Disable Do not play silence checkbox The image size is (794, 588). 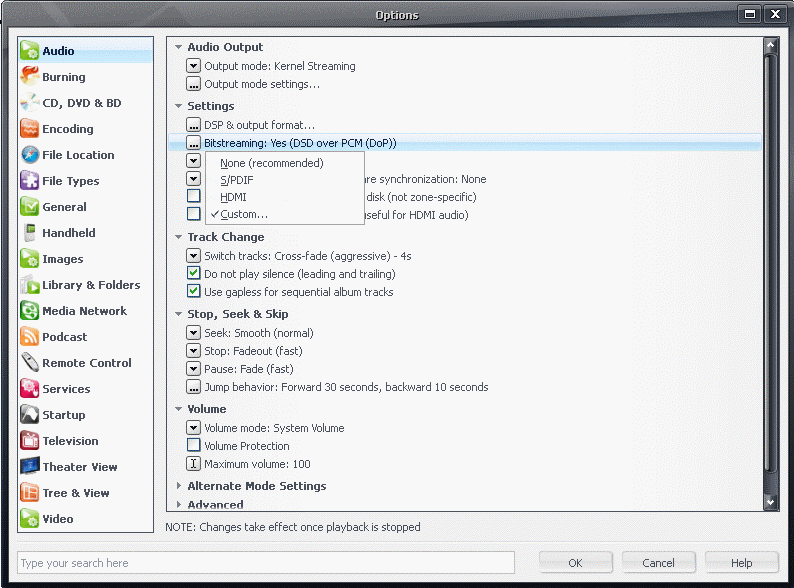(194, 274)
